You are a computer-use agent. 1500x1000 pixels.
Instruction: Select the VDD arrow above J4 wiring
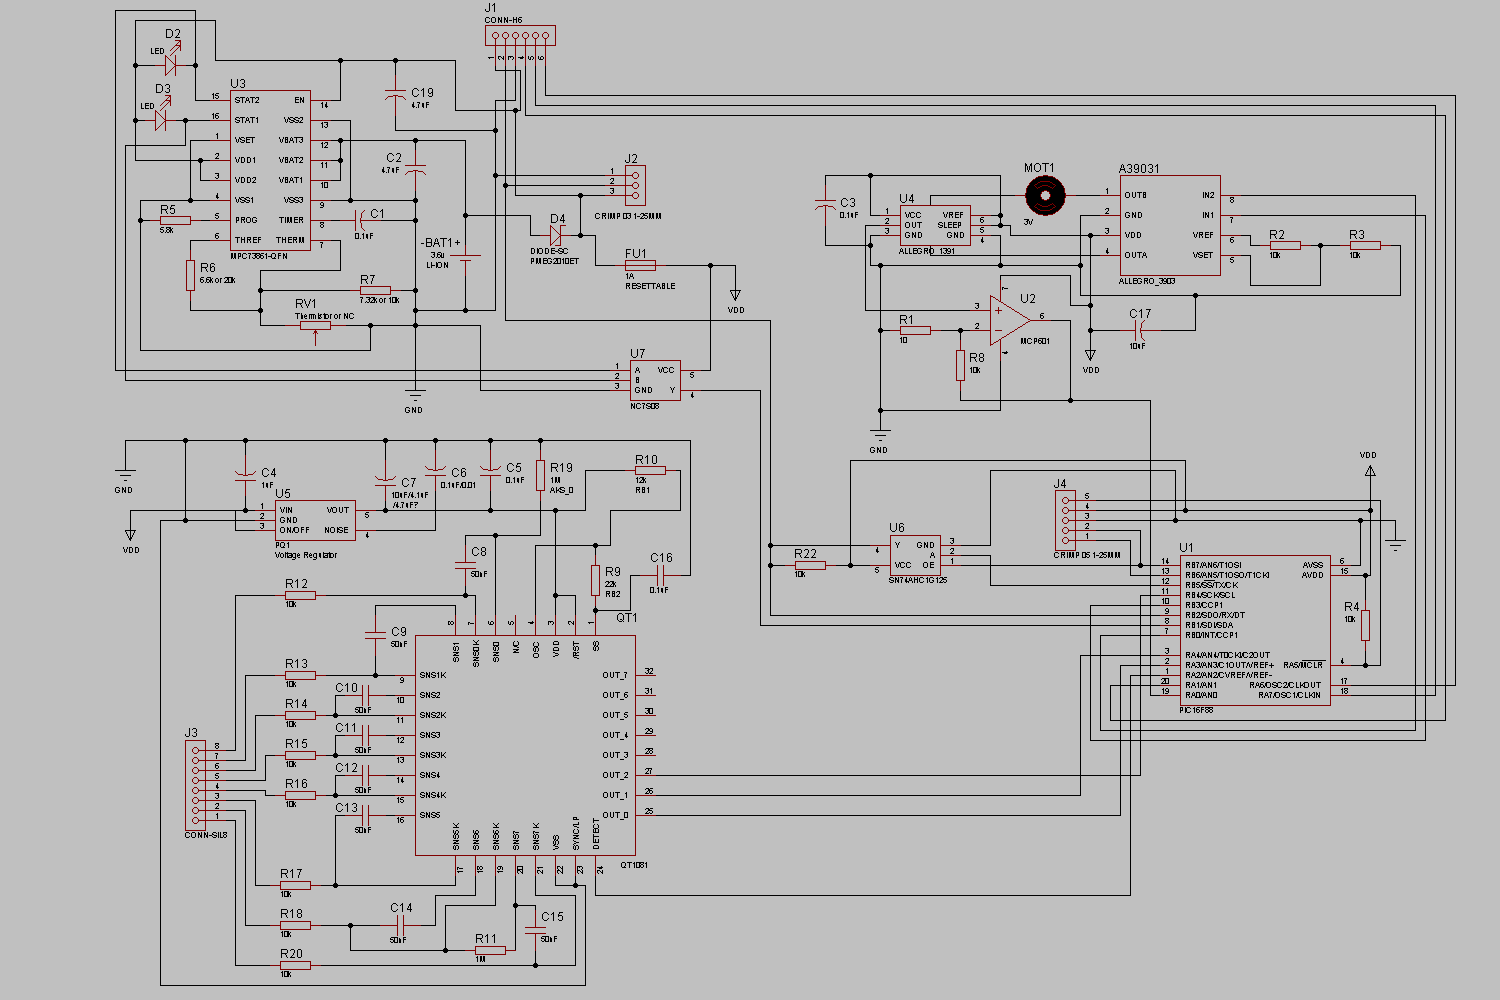coord(1369,470)
